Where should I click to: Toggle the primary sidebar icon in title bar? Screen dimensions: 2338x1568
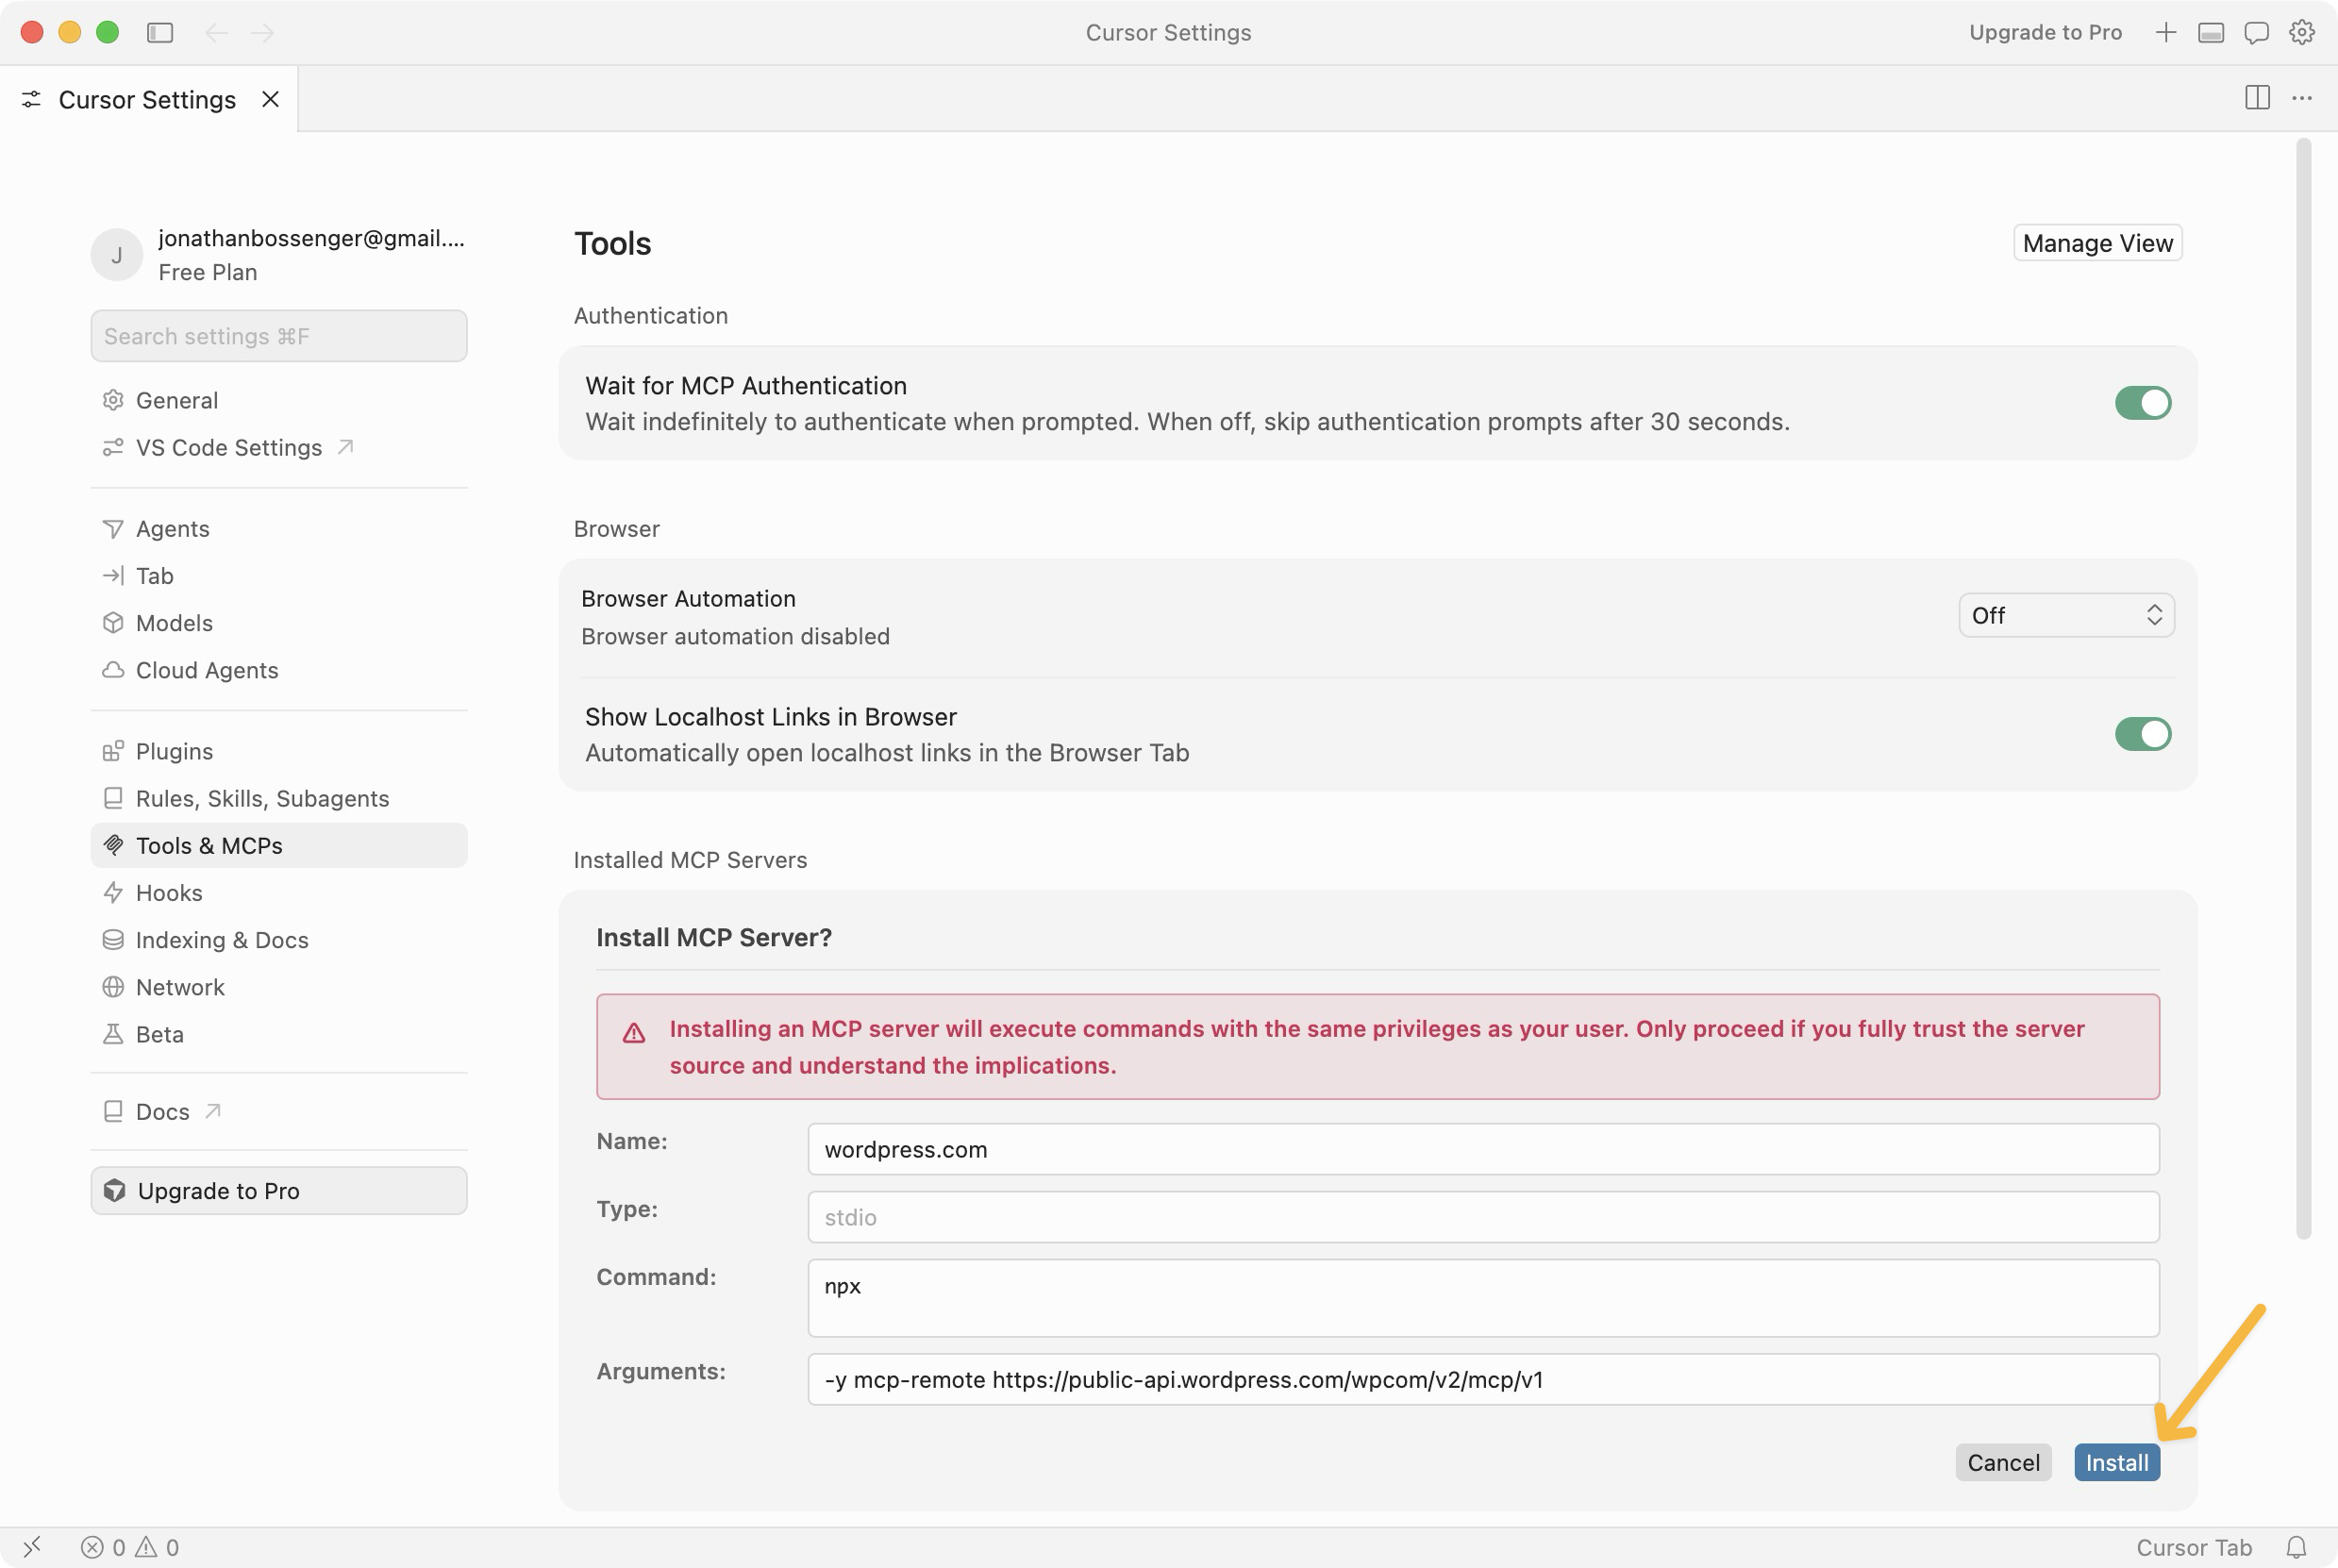pos(160,33)
